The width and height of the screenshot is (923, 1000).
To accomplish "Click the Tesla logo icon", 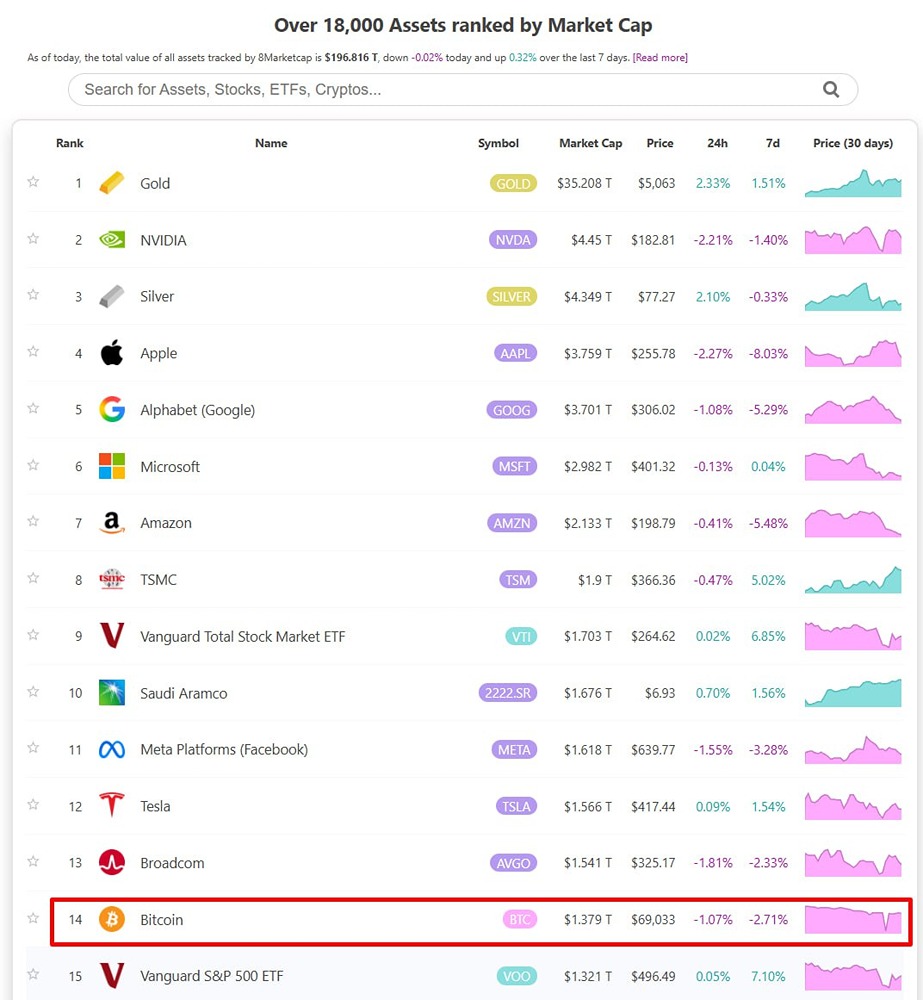I will click(x=112, y=805).
